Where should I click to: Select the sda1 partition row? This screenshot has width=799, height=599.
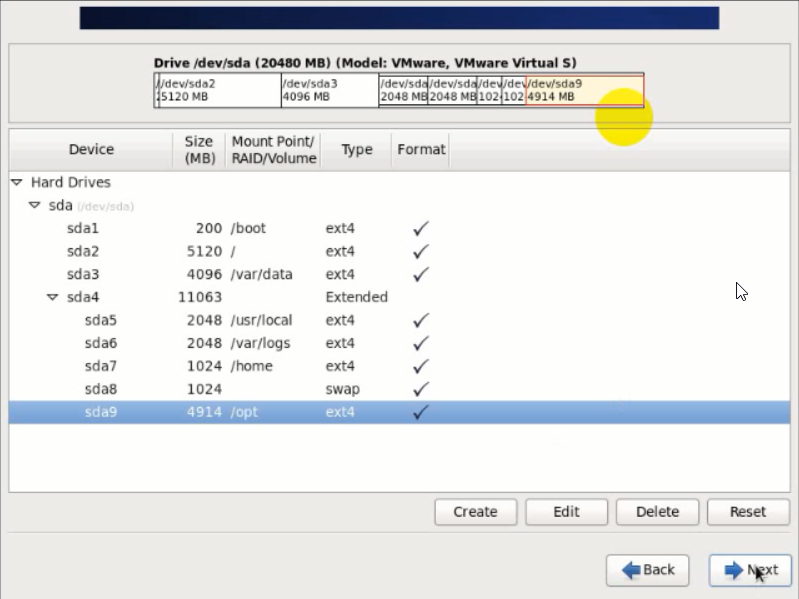(400, 228)
